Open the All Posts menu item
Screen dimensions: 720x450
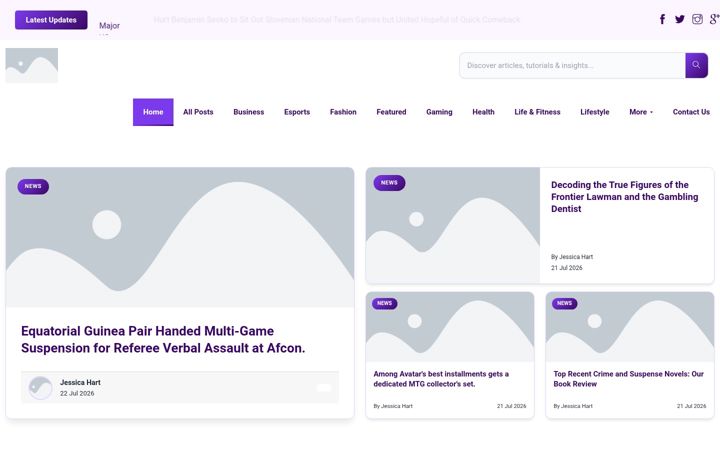[198, 112]
